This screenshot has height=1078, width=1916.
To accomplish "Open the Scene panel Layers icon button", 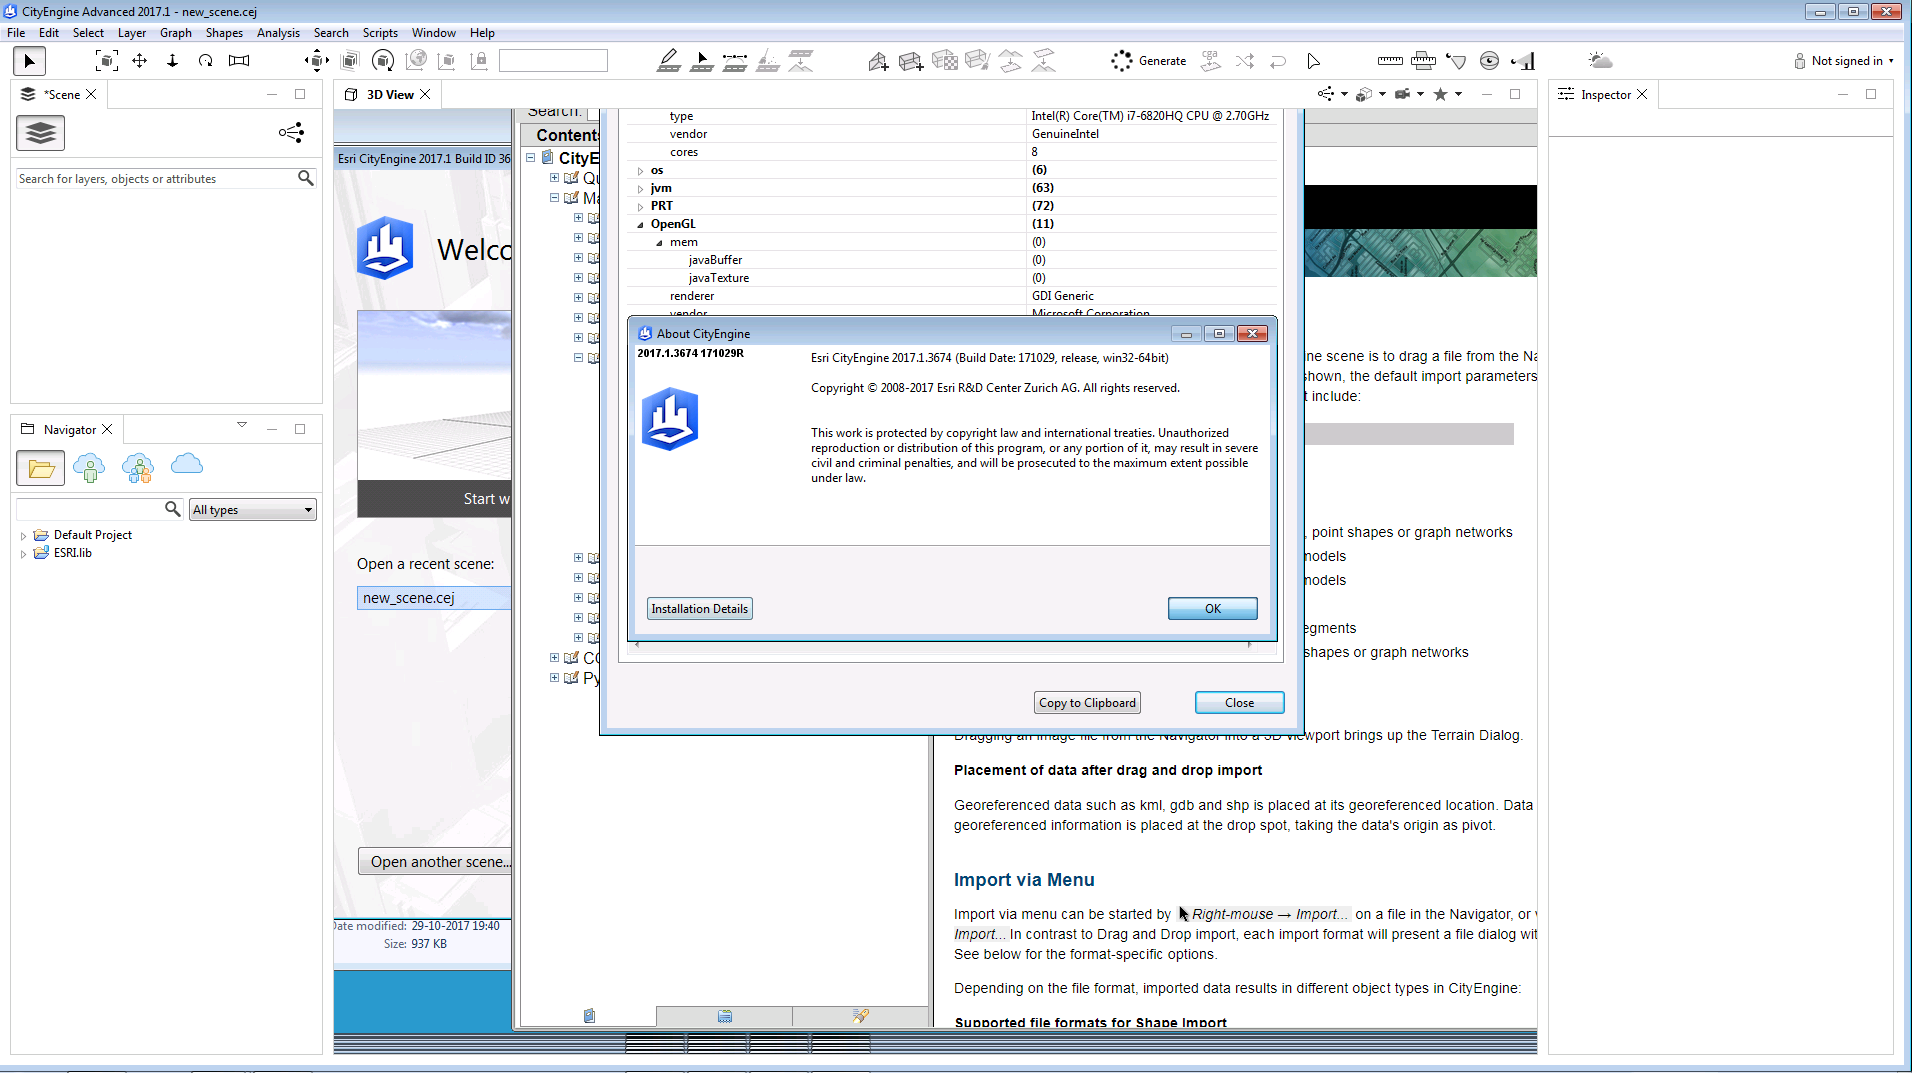I will [x=41, y=133].
